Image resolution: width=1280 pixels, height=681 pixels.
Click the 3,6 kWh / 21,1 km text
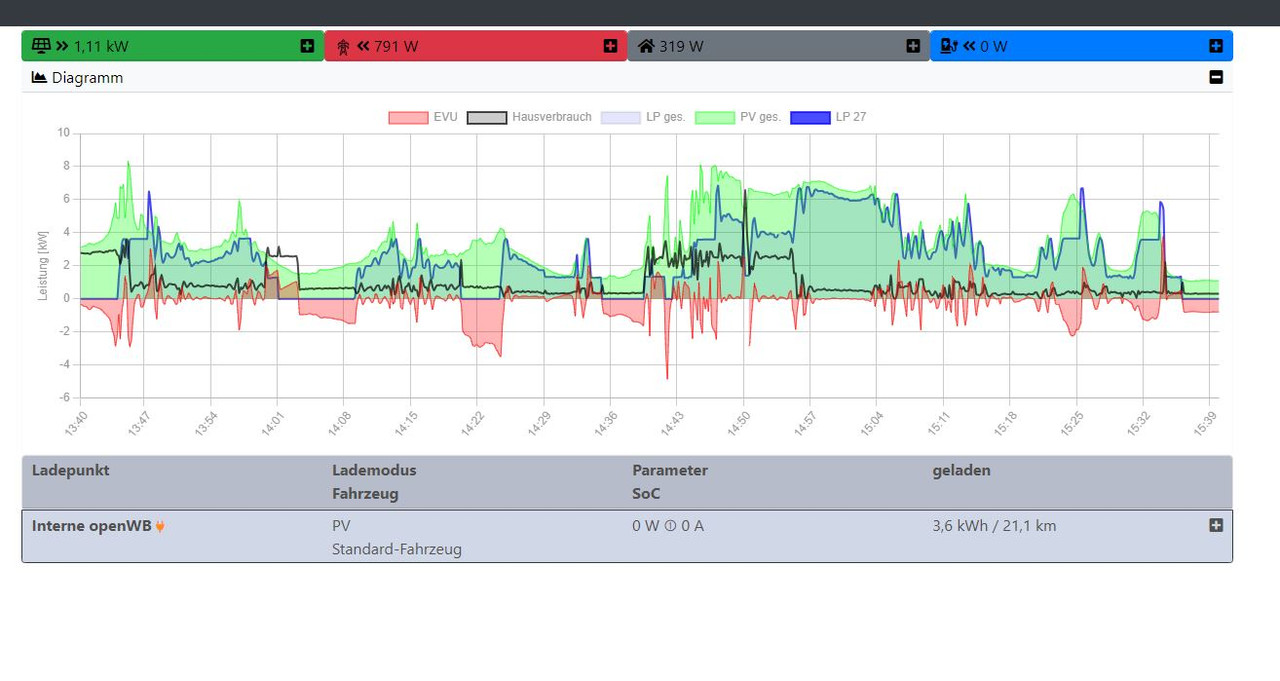[994, 526]
